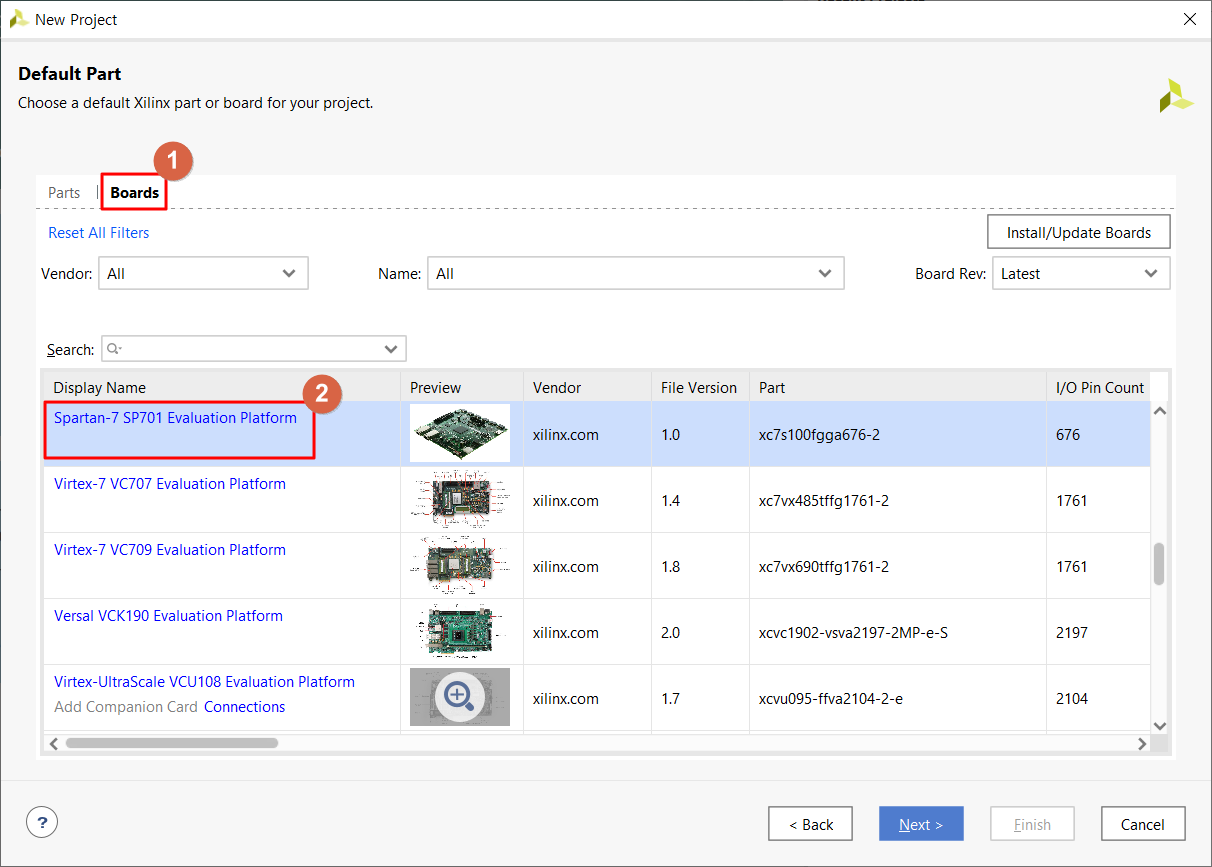Select Versal VCK190 Evaluation Platform
This screenshot has width=1212, height=867.
pyautogui.click(x=168, y=616)
